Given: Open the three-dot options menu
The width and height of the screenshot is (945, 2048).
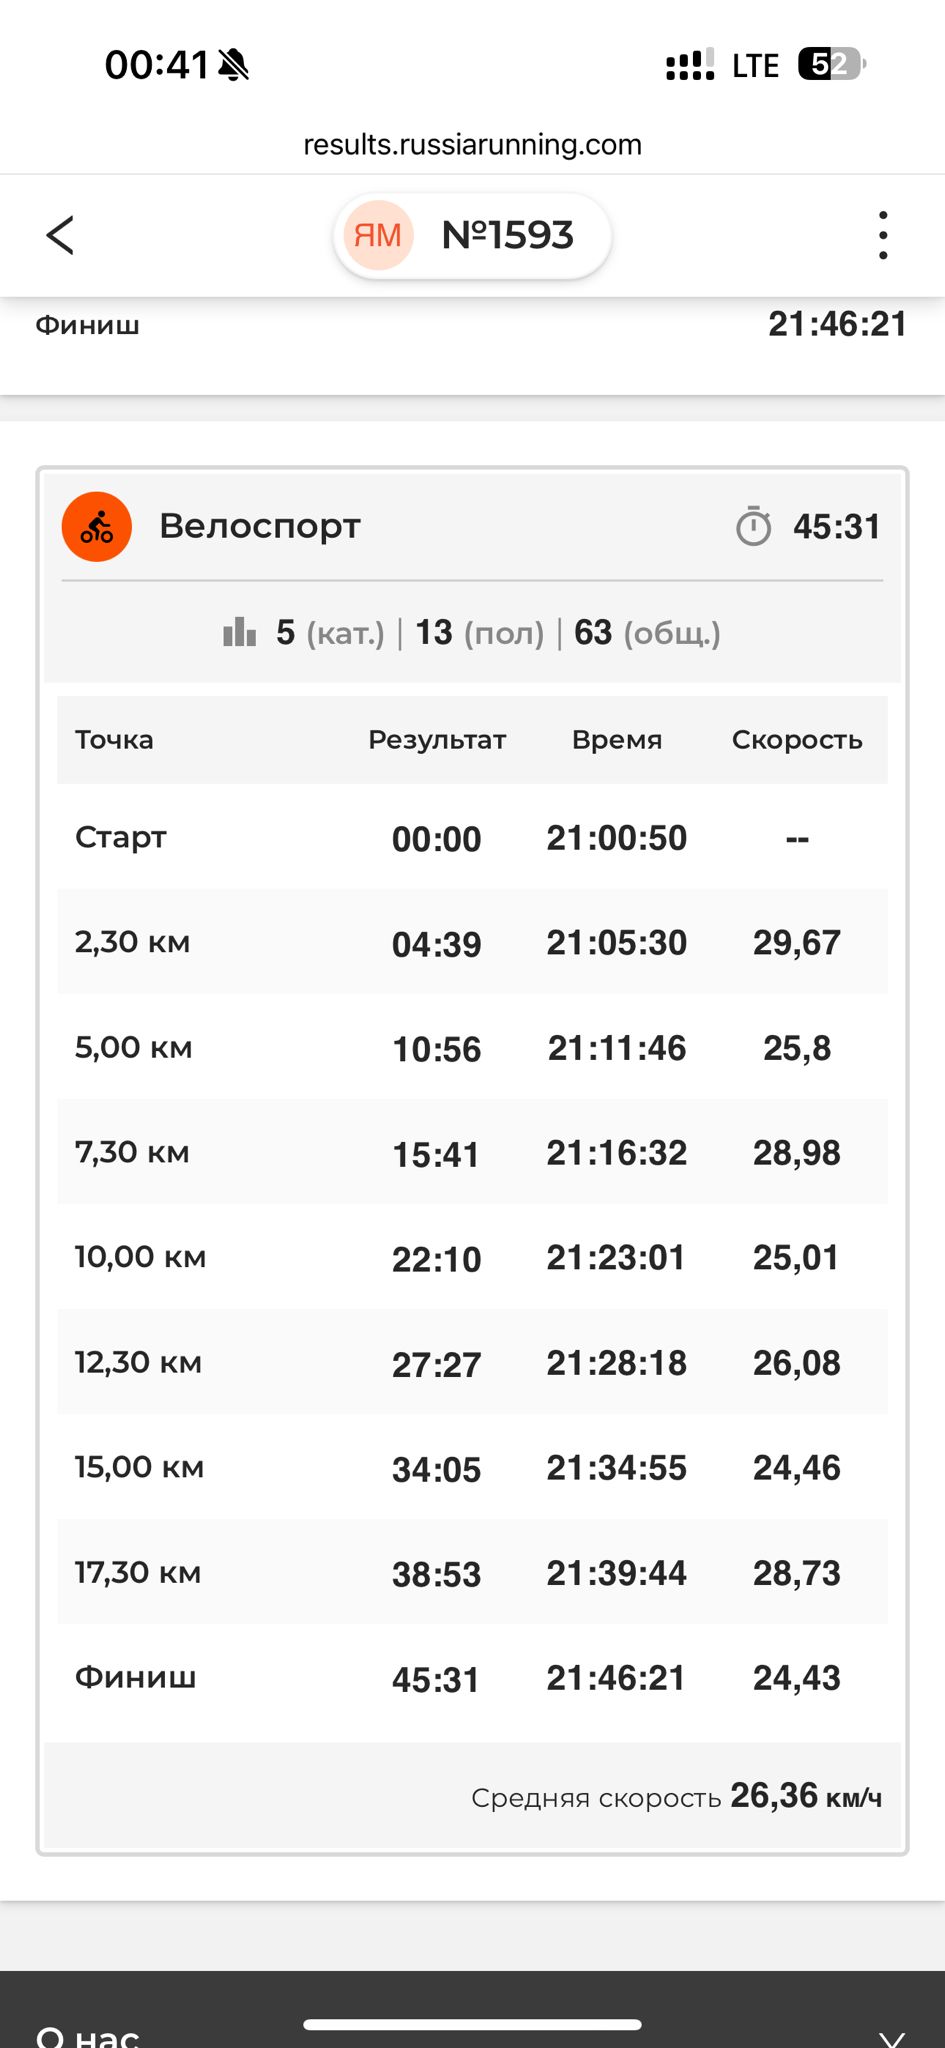Looking at the screenshot, I should click(x=882, y=236).
